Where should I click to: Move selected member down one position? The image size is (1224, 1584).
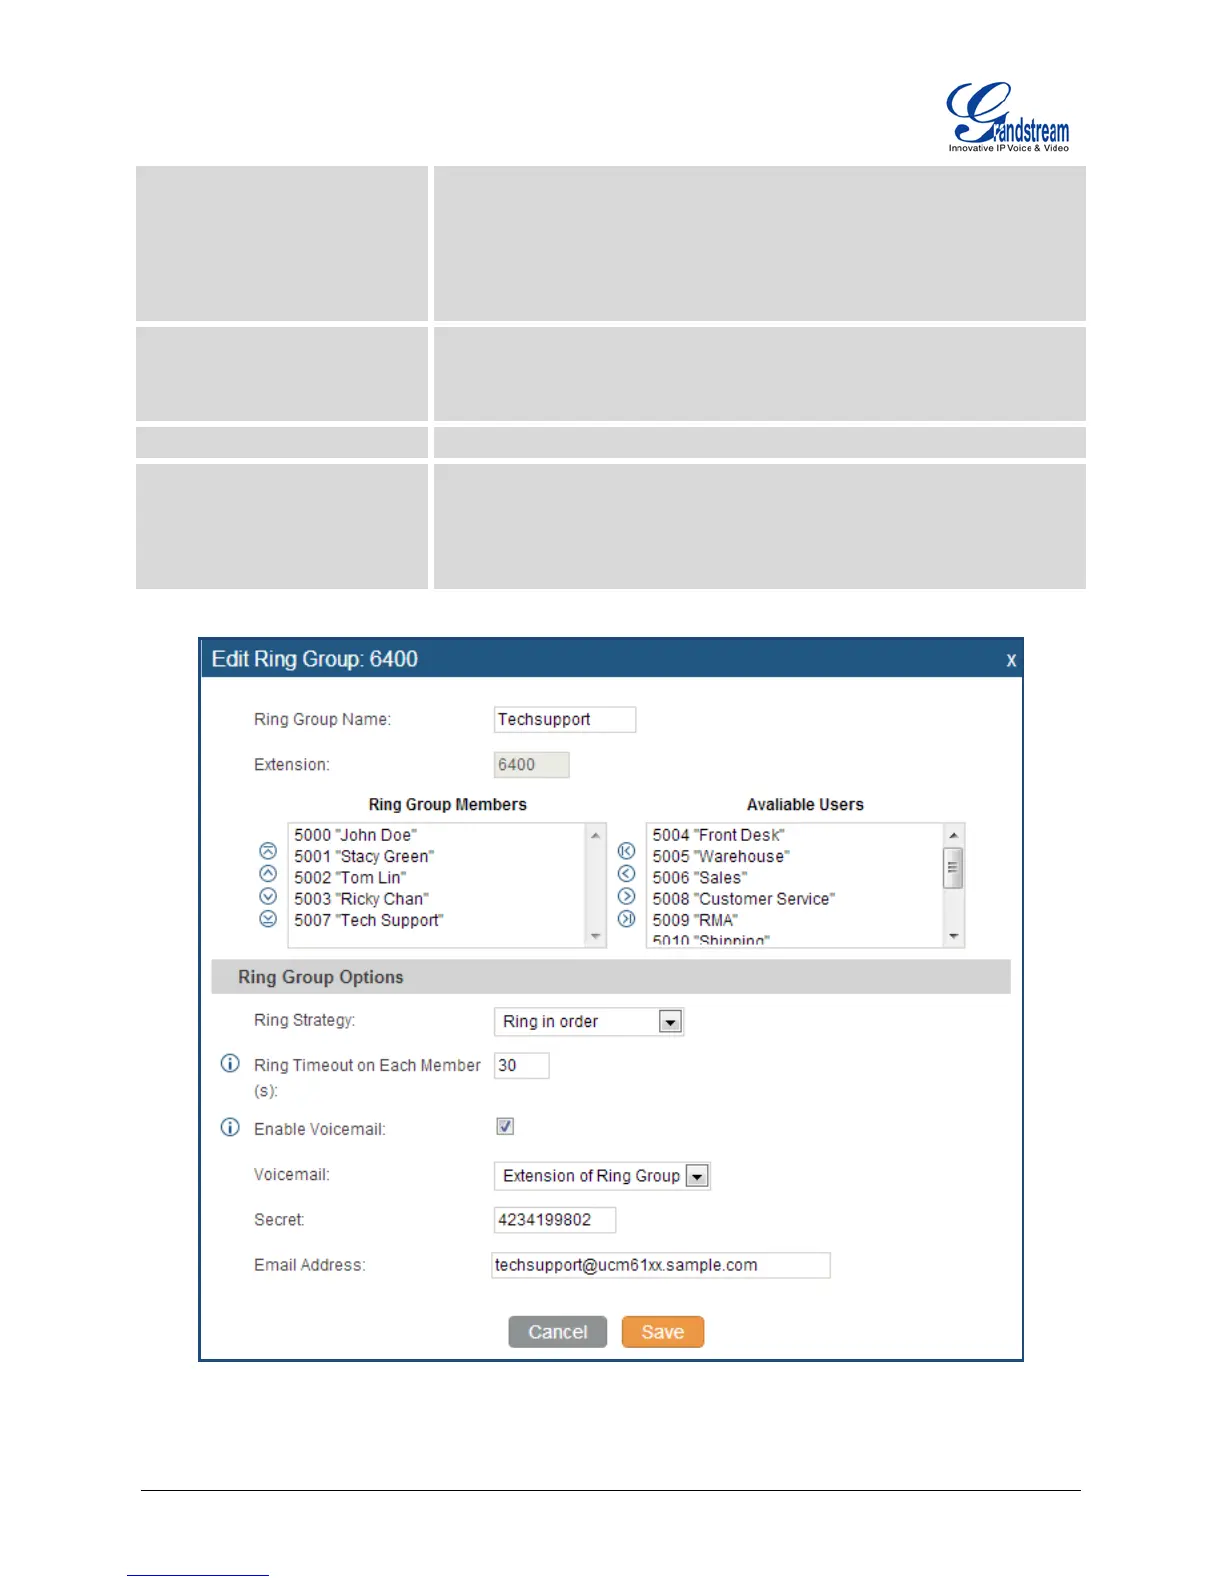tap(268, 896)
